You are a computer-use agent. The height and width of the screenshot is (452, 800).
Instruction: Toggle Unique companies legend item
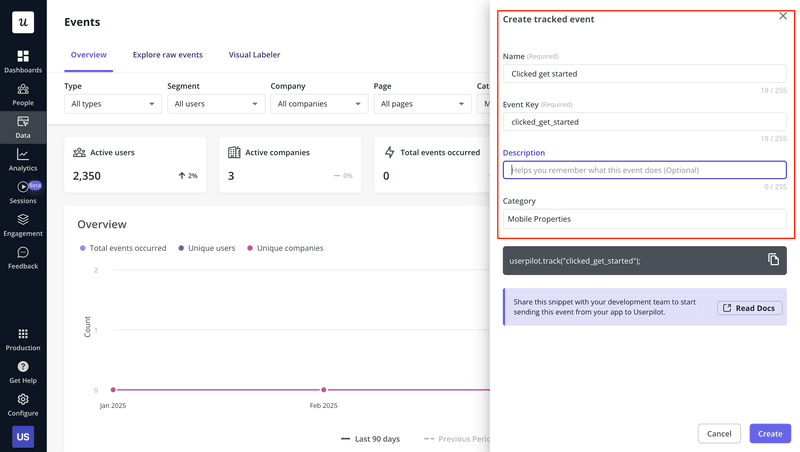(x=285, y=248)
